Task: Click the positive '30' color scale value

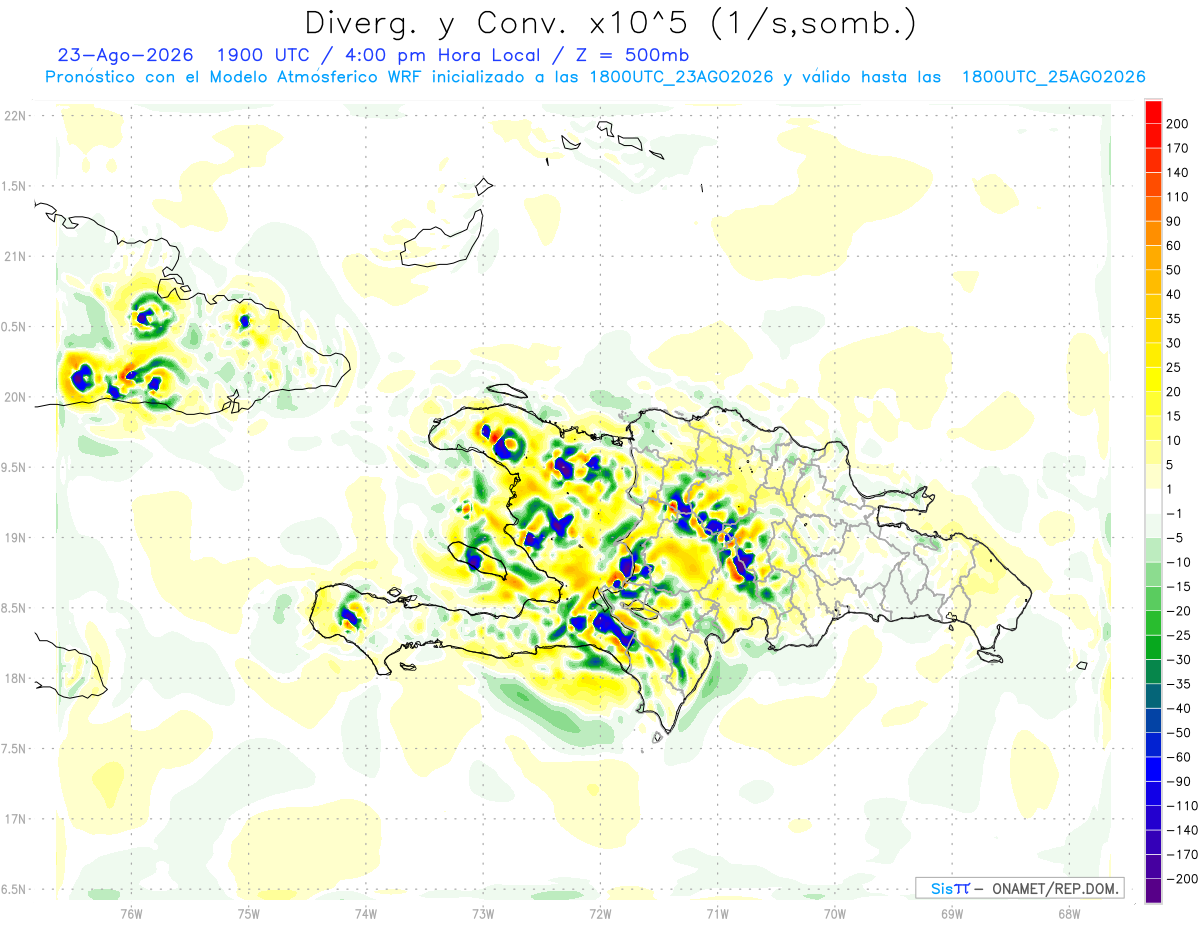Action: pyautogui.click(x=1174, y=343)
